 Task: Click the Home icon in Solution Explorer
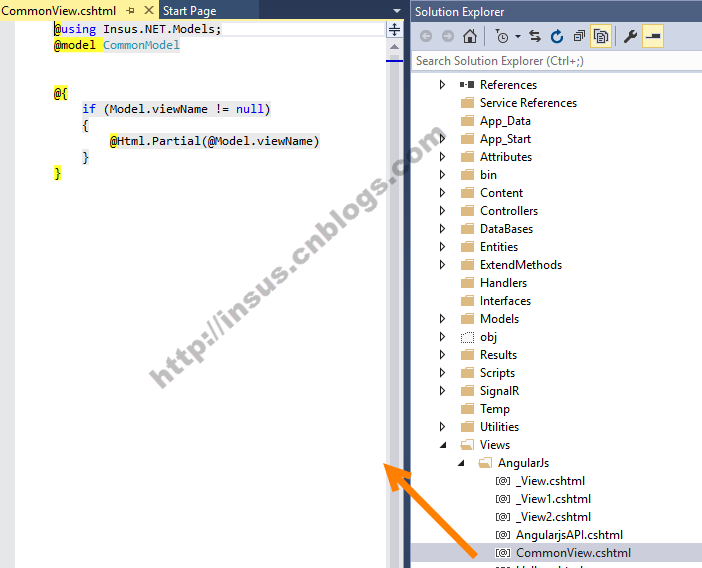tap(470, 36)
